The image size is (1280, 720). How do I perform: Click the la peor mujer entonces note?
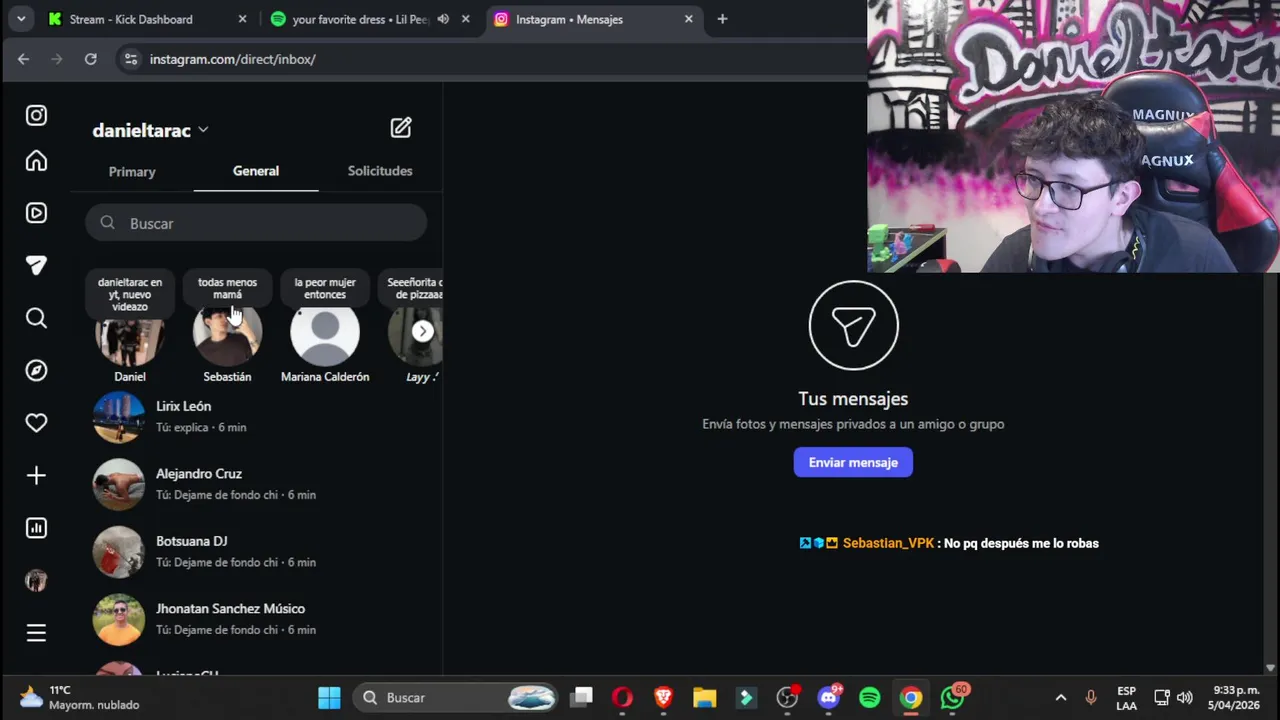(x=325, y=288)
